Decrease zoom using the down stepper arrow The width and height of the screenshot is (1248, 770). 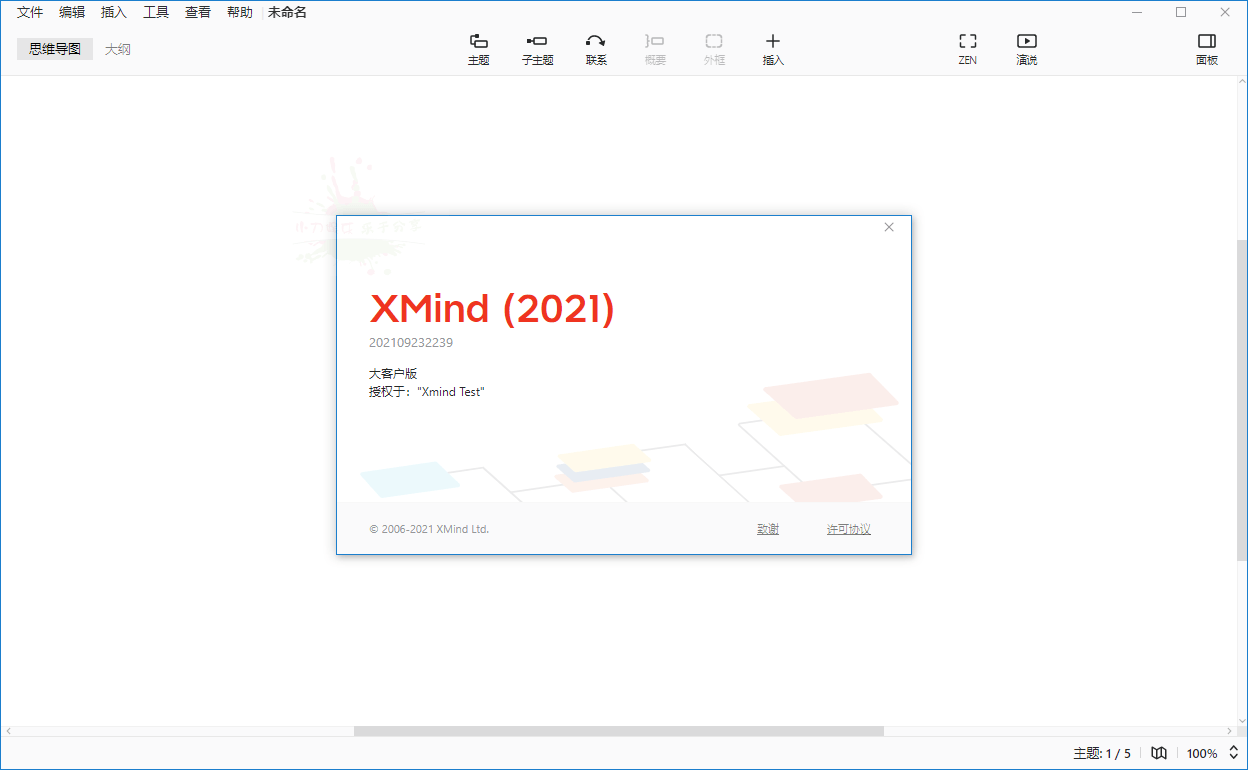pyautogui.click(x=1234, y=757)
